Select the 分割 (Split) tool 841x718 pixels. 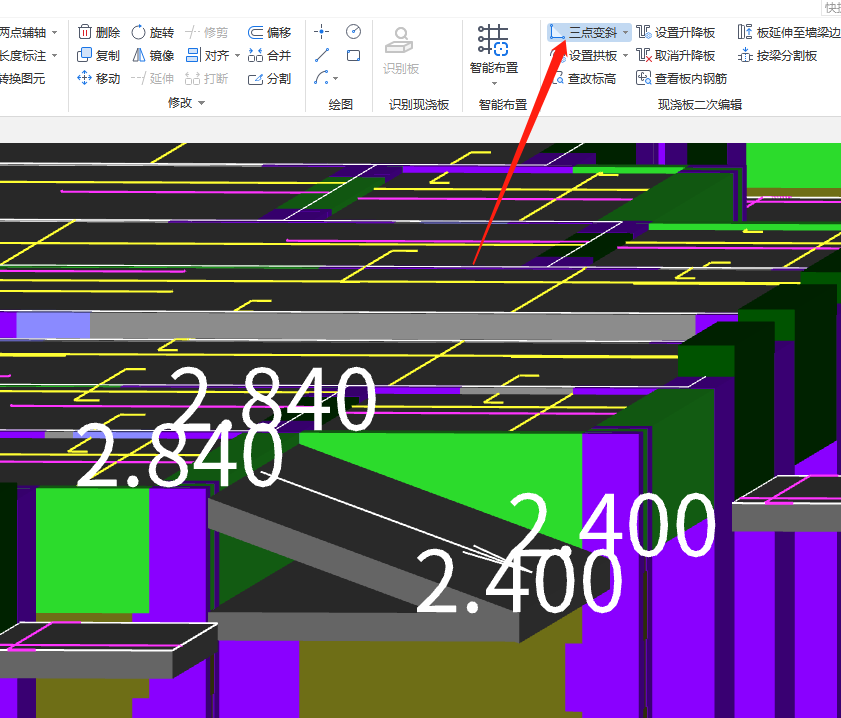269,78
